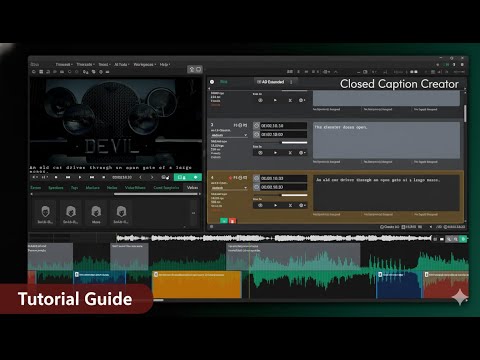Open the gear dropdown in event 4
Image resolution: width=480 pixels, height=360 pixels.
[x=302, y=205]
